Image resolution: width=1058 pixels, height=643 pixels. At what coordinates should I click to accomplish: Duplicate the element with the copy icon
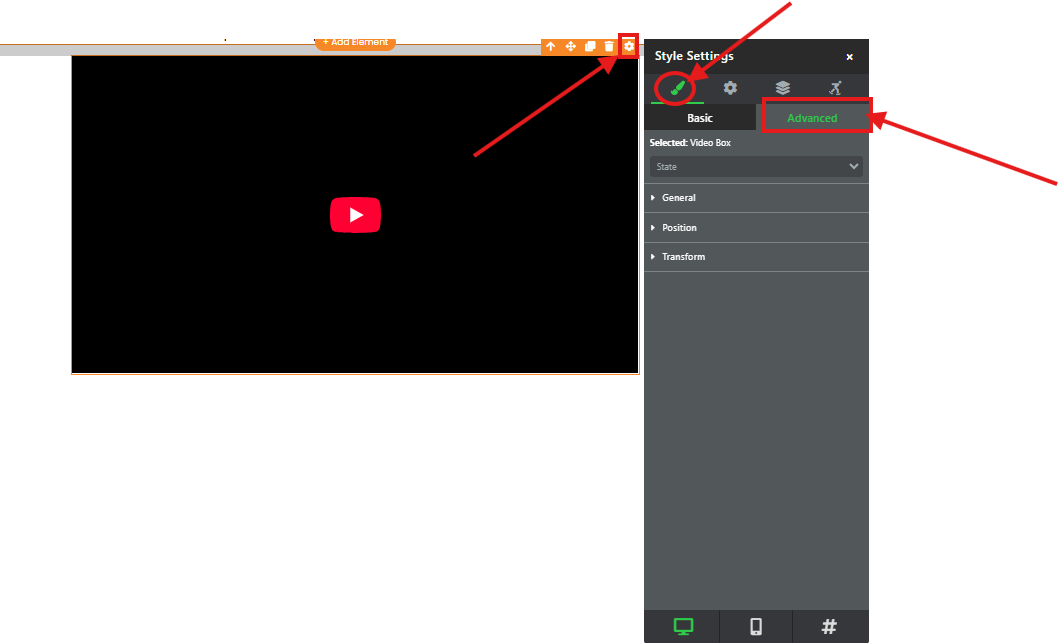(x=590, y=47)
